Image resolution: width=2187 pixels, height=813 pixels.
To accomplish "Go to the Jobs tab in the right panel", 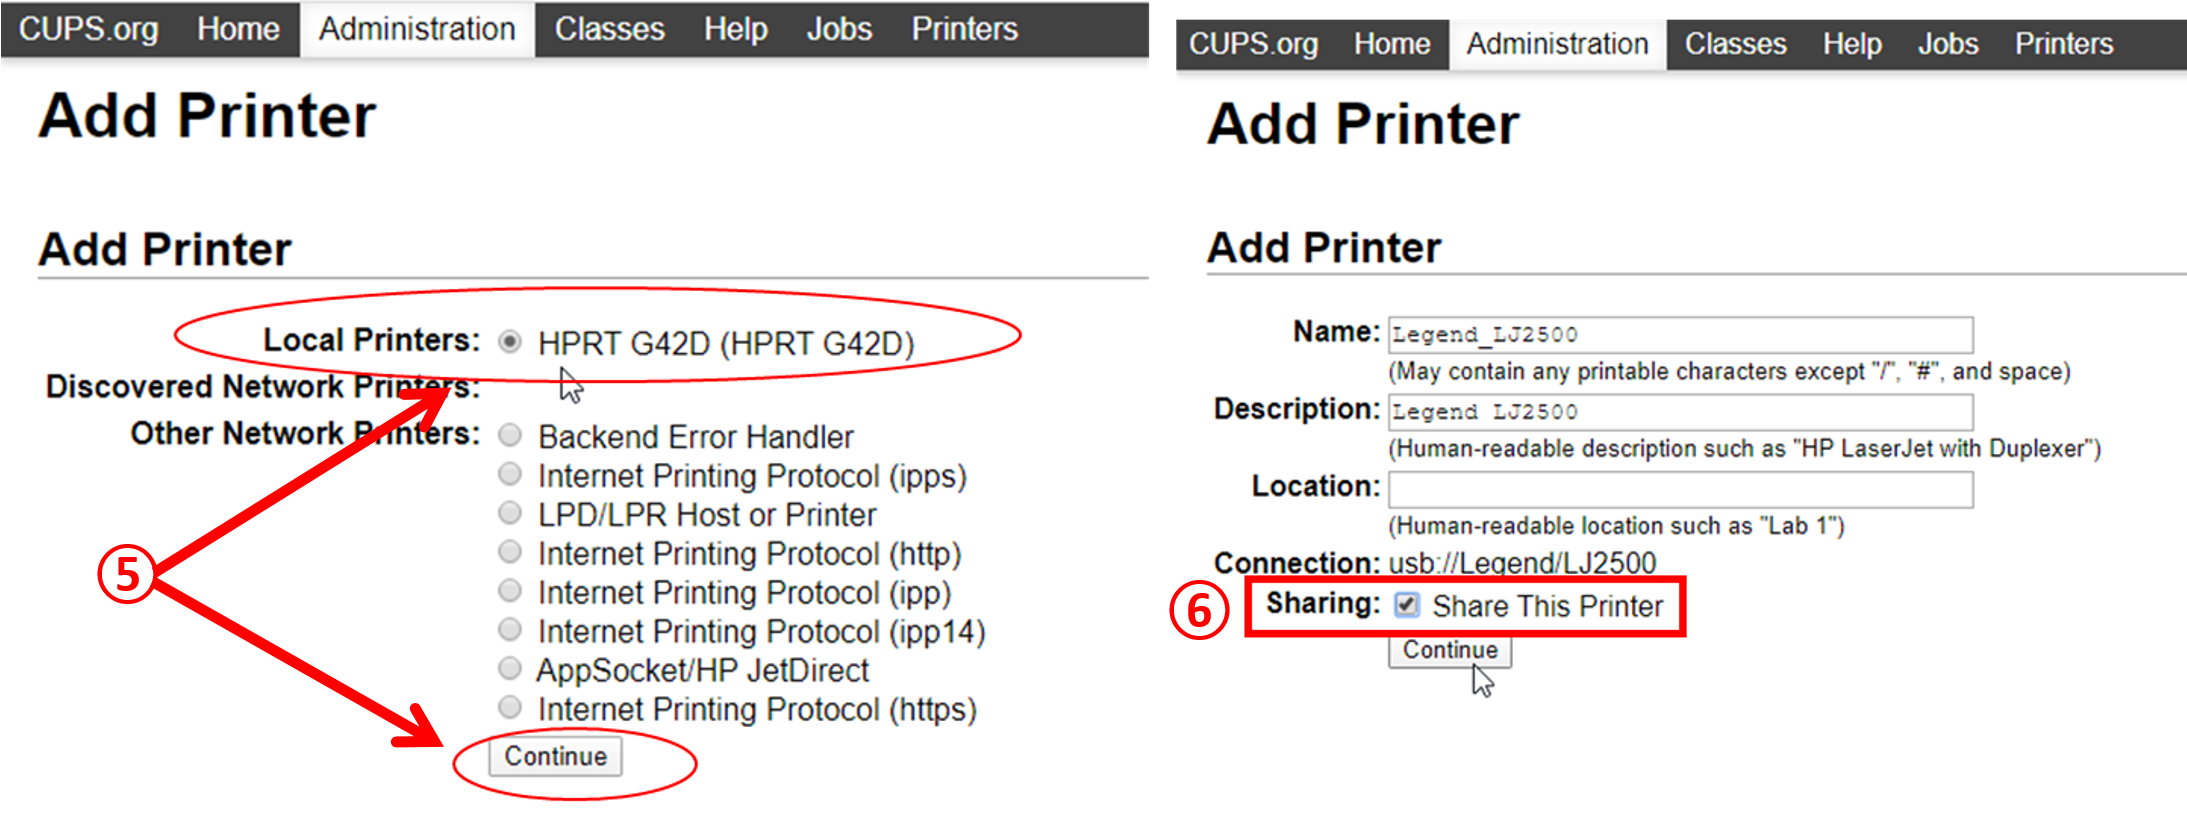I will coord(1947,44).
